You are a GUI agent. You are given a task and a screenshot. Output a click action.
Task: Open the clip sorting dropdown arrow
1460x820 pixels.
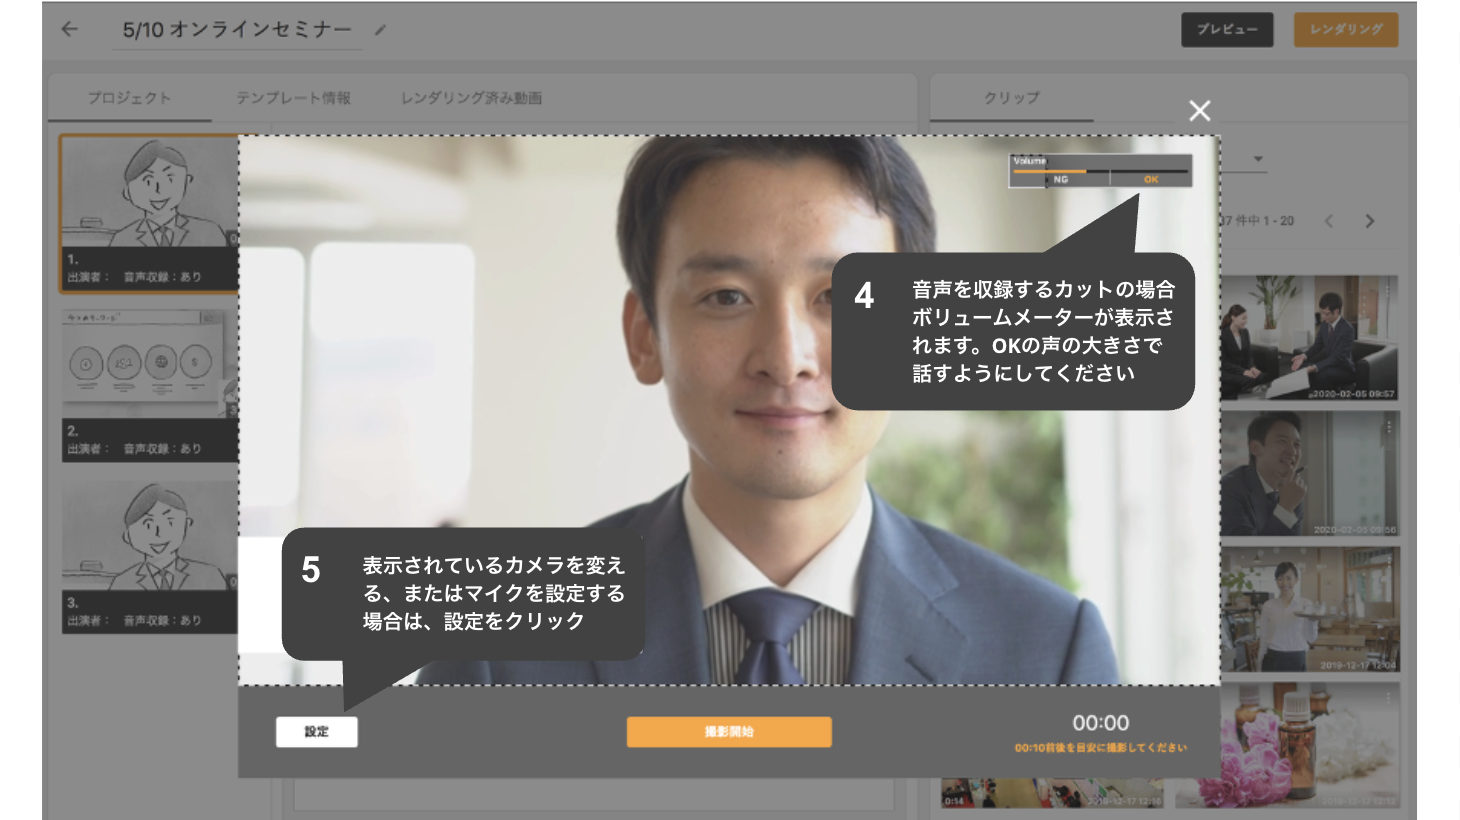click(1258, 159)
